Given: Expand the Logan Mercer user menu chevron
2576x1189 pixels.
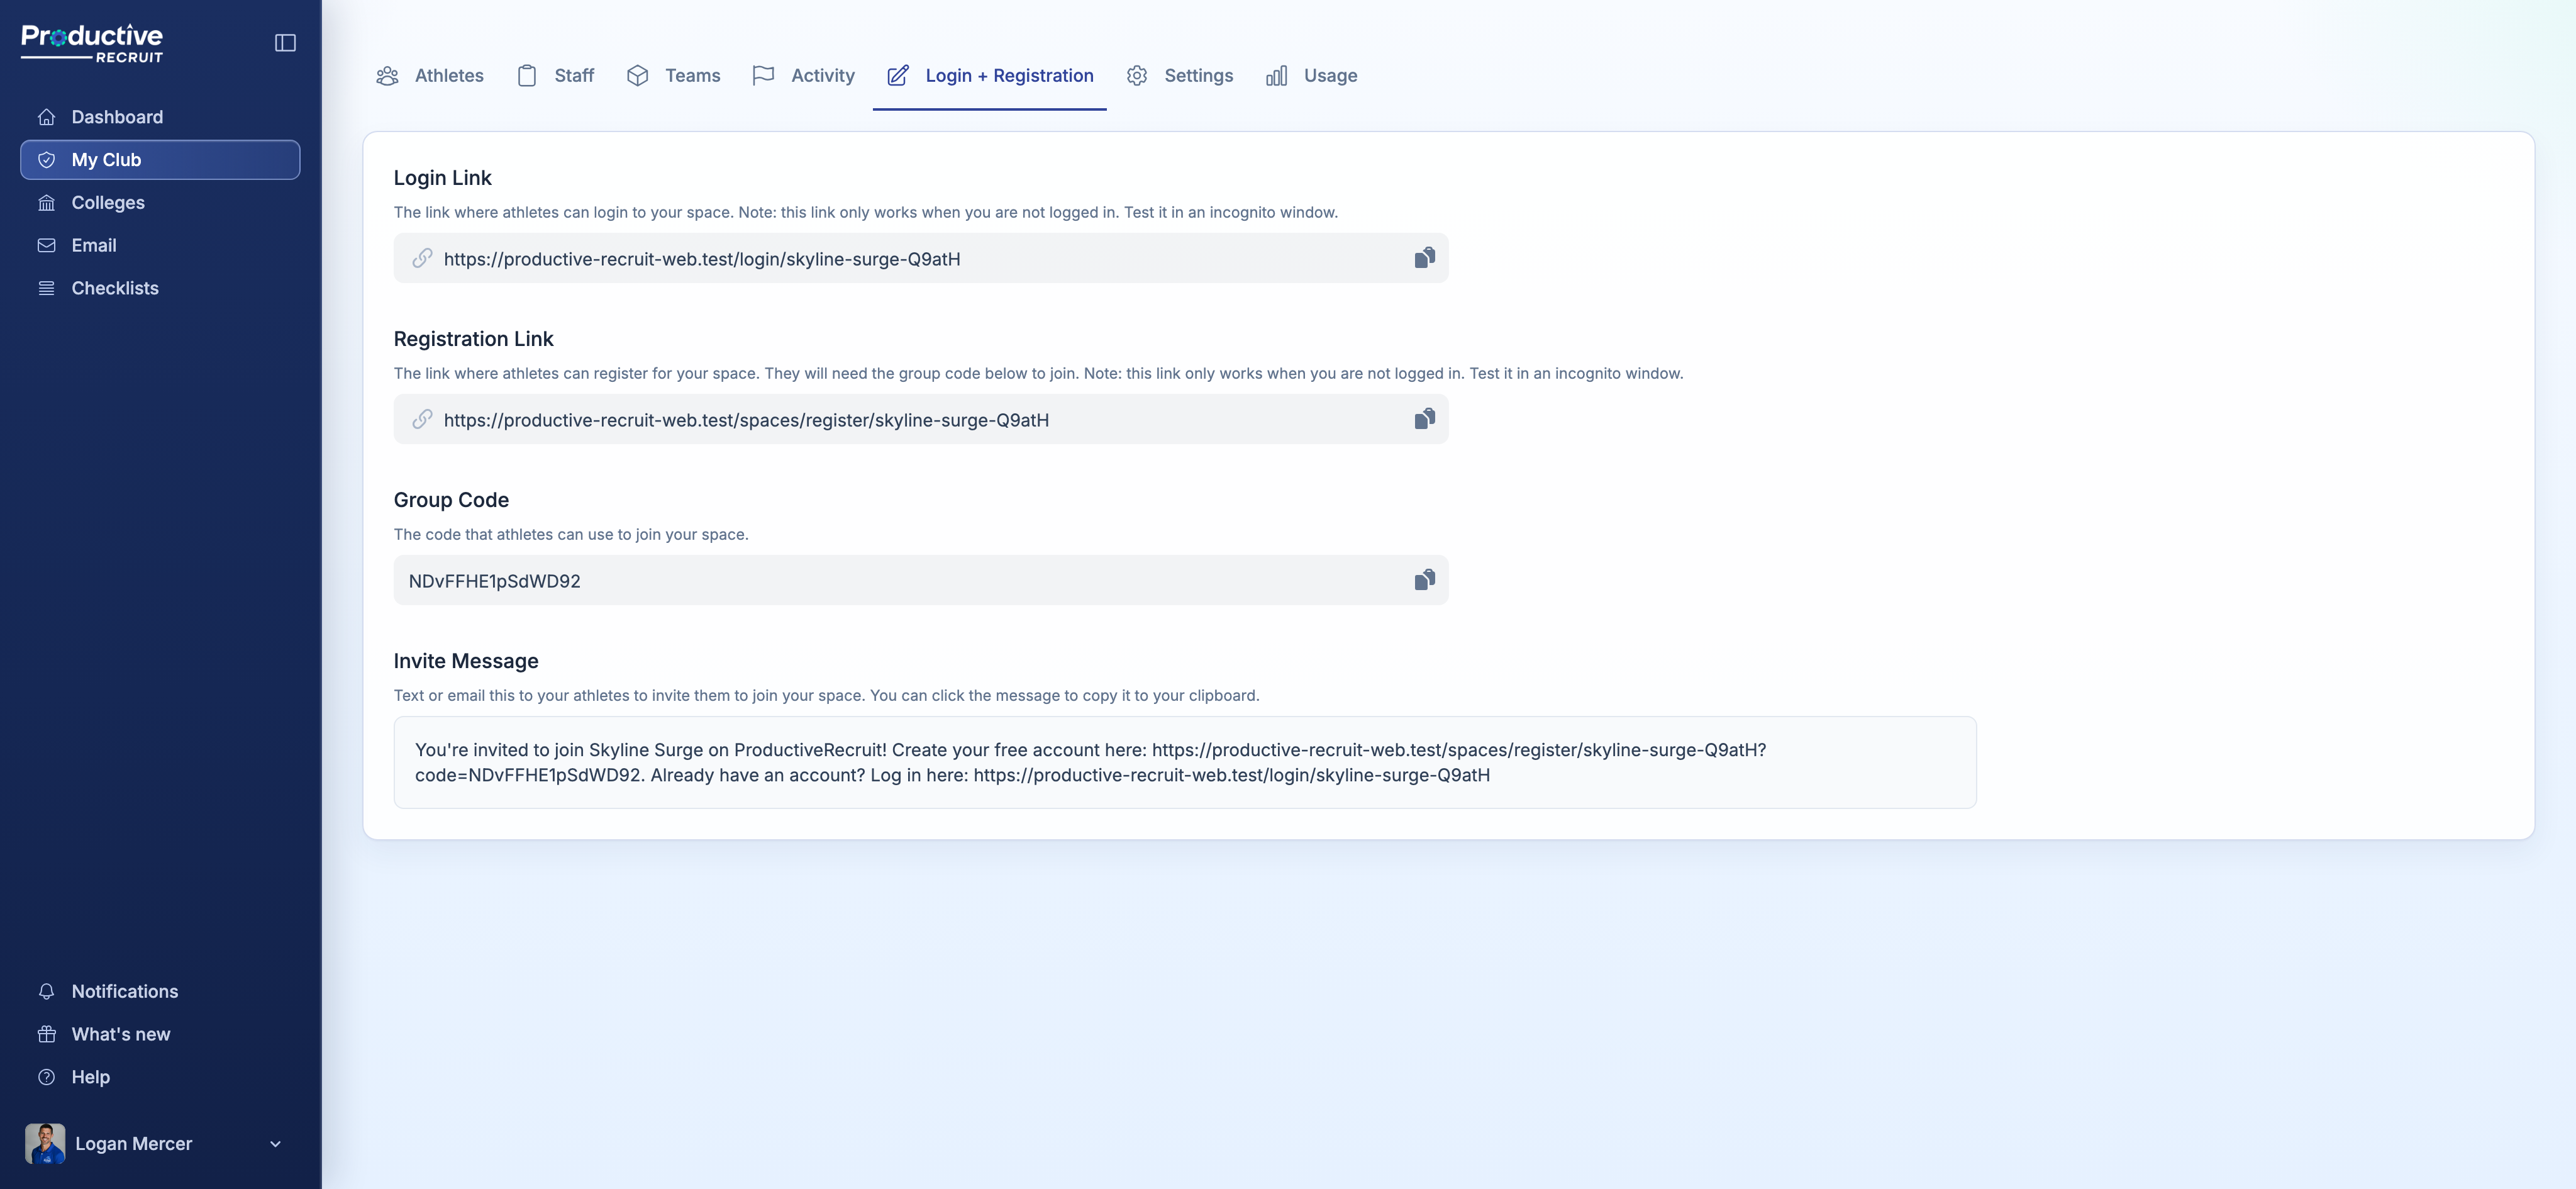Looking at the screenshot, I should 275,1145.
